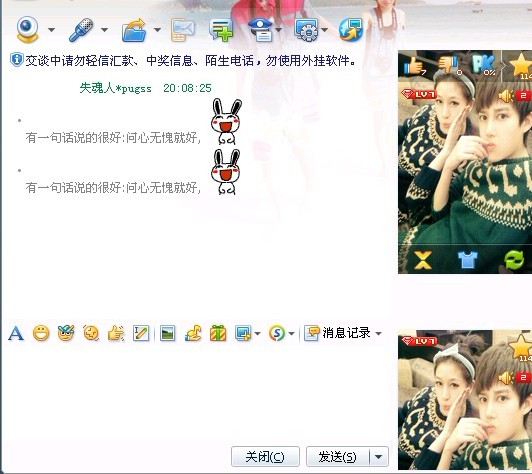Open Sogou search S icon
The height and width of the screenshot is (474, 532).
[277, 333]
